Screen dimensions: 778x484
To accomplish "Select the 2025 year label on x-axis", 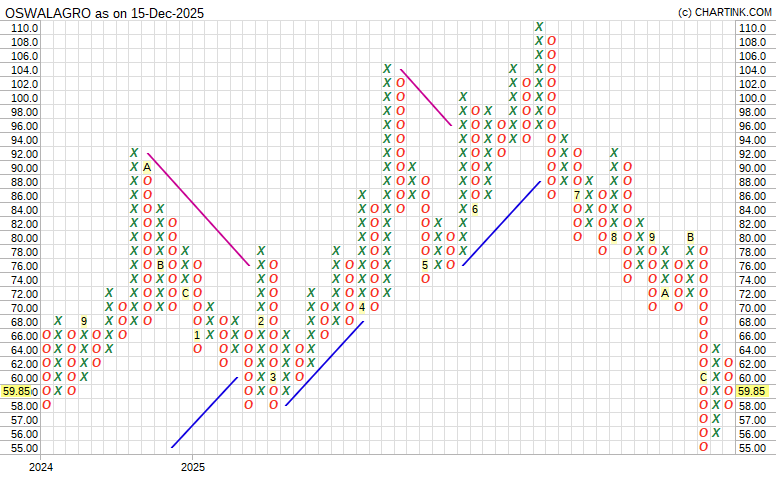I will click(x=193, y=468).
